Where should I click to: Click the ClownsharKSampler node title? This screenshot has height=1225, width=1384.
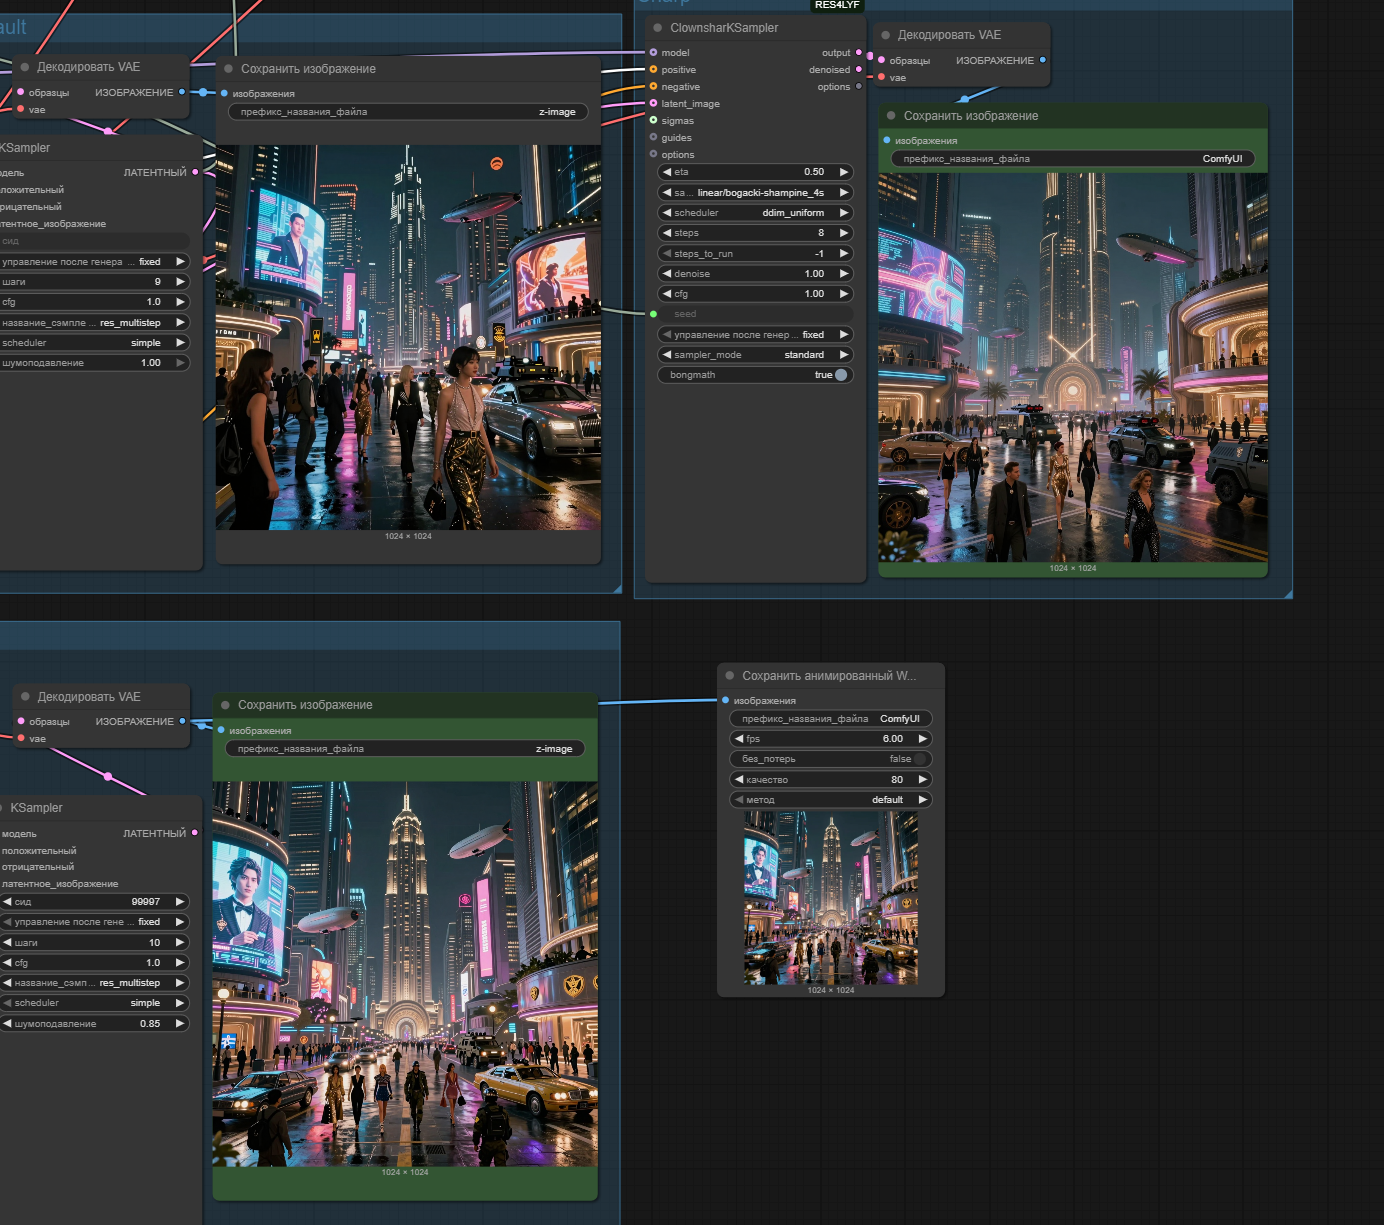[x=724, y=28]
